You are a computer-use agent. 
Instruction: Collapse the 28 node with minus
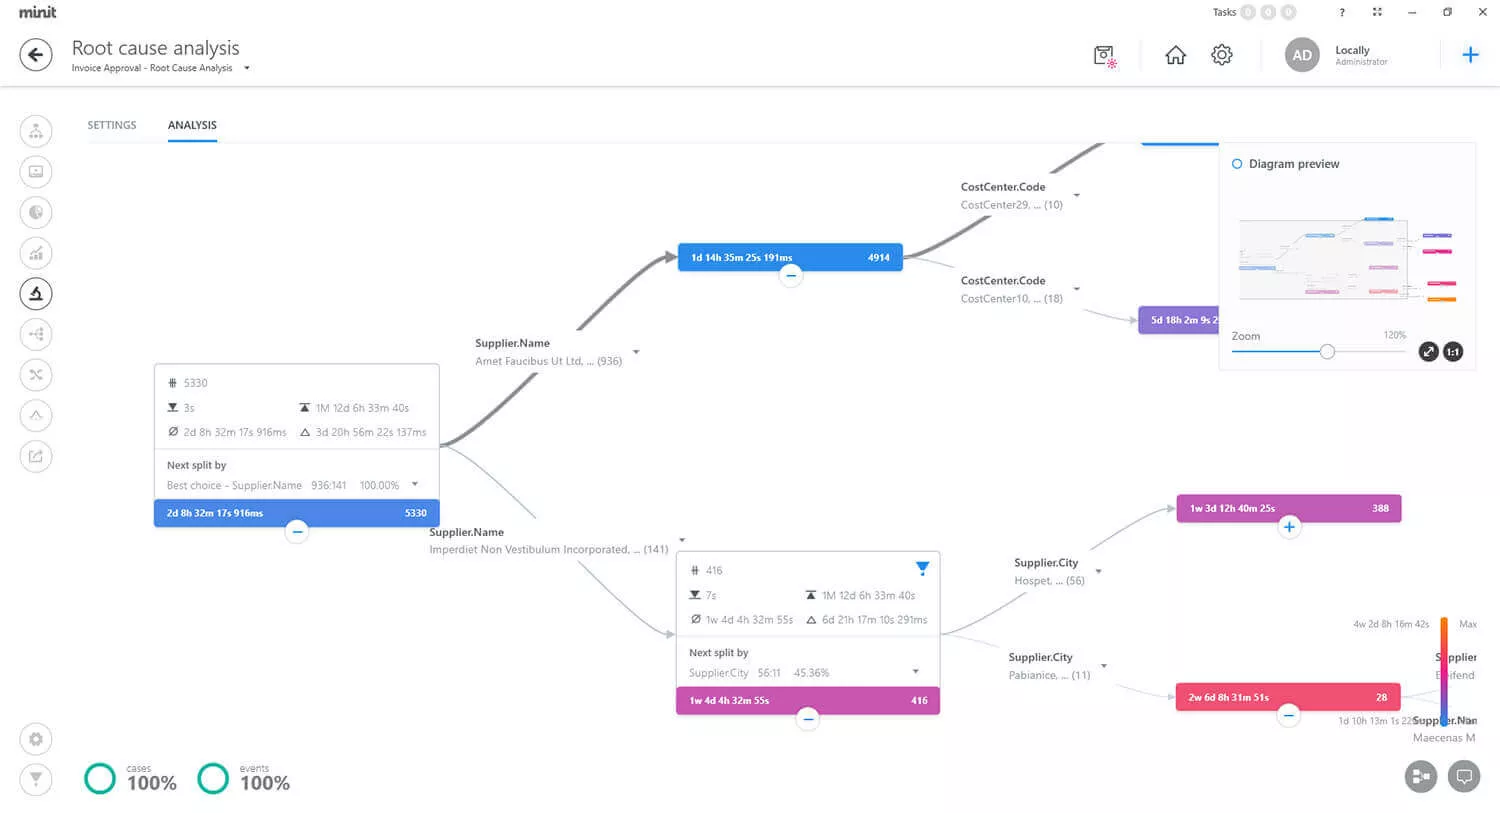[x=1289, y=715]
